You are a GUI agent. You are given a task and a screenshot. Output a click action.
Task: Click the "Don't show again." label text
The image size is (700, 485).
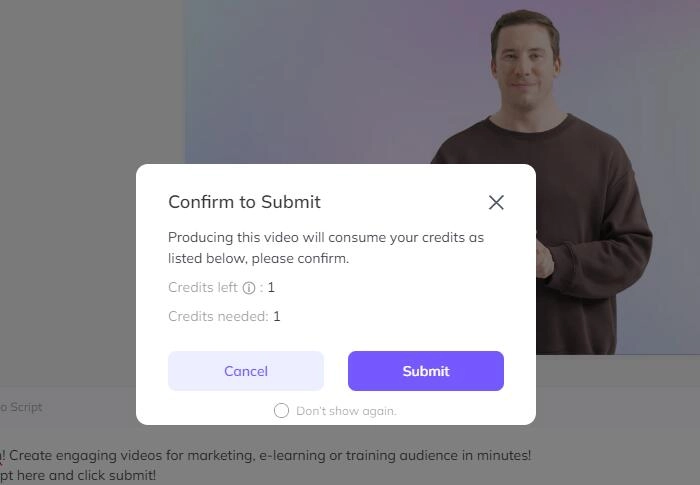point(346,411)
